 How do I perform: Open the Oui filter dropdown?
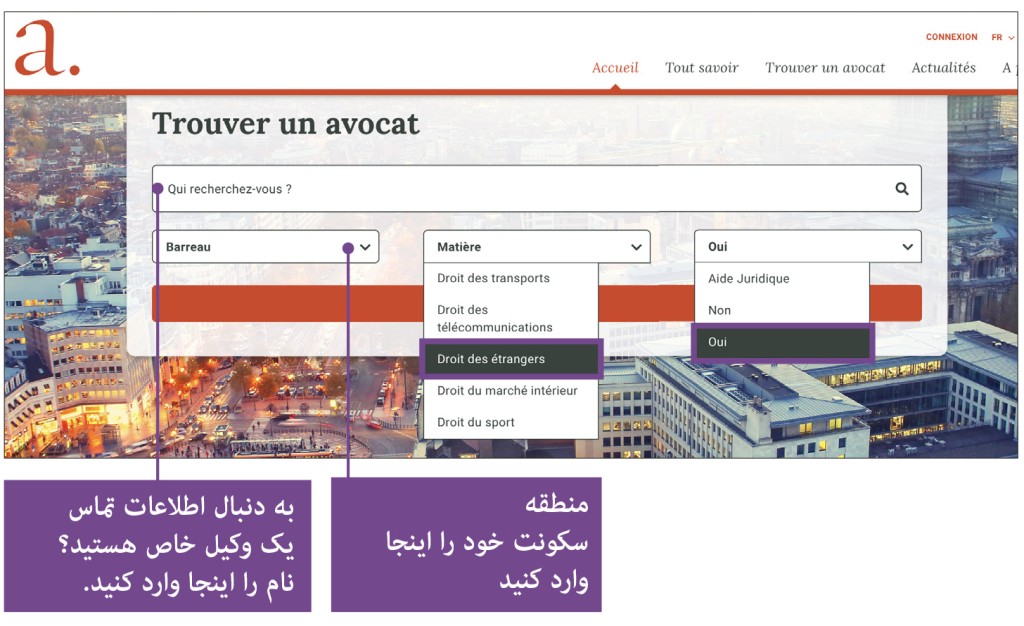[807, 245]
